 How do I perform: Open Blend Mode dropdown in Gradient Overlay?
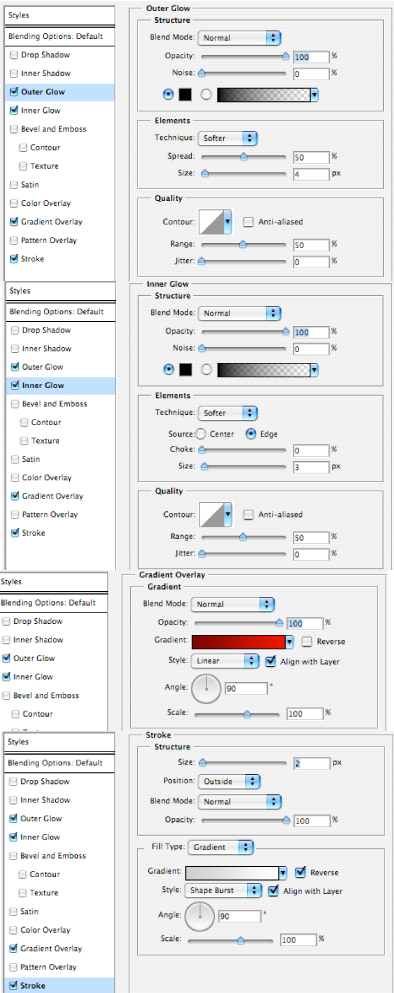click(x=232, y=604)
